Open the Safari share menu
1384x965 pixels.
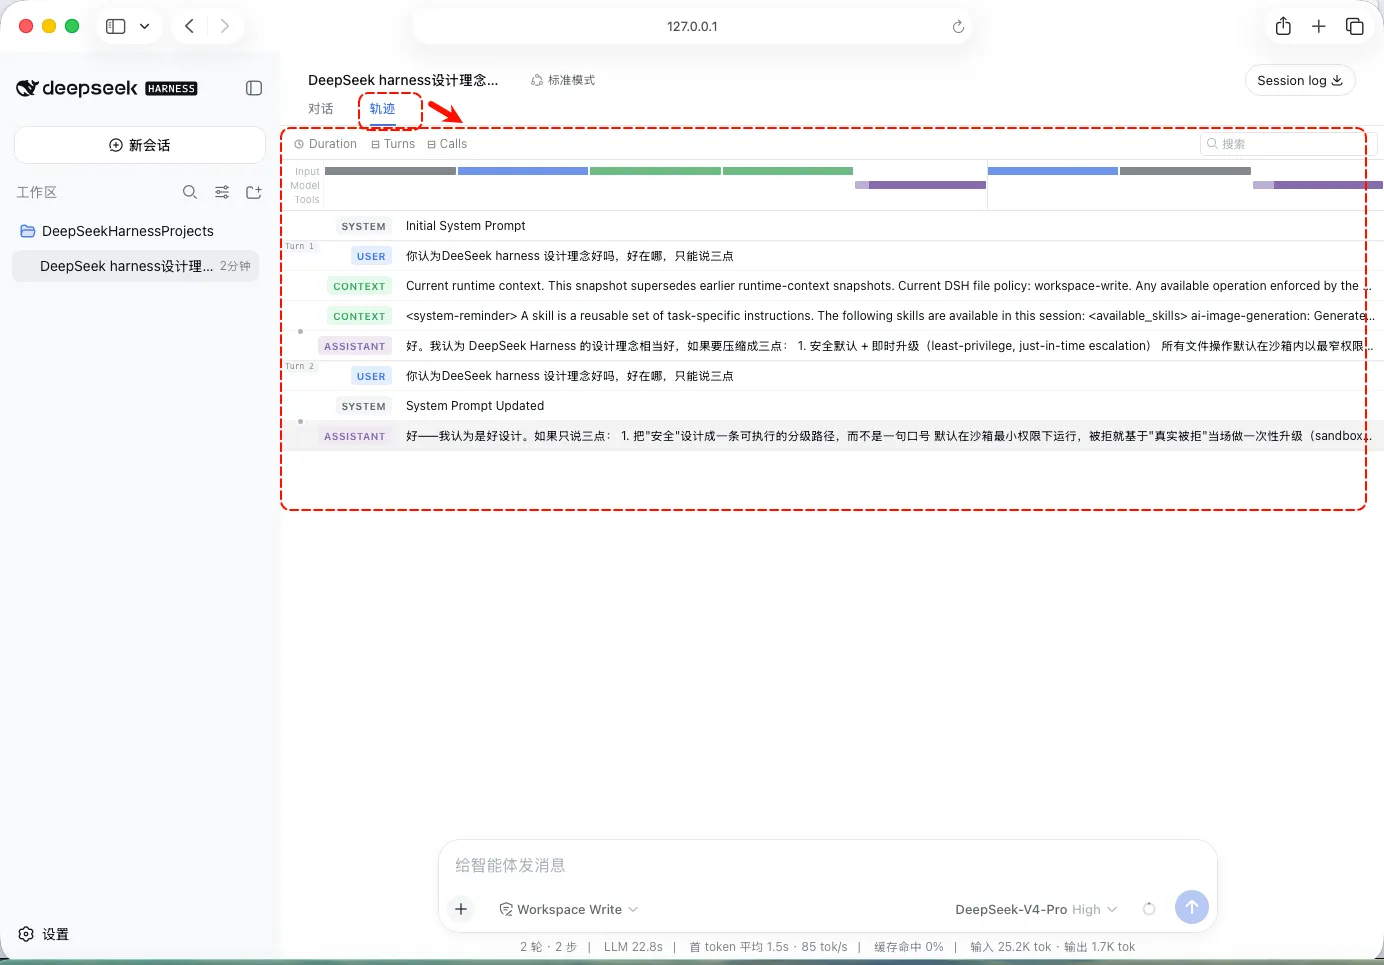click(x=1283, y=26)
